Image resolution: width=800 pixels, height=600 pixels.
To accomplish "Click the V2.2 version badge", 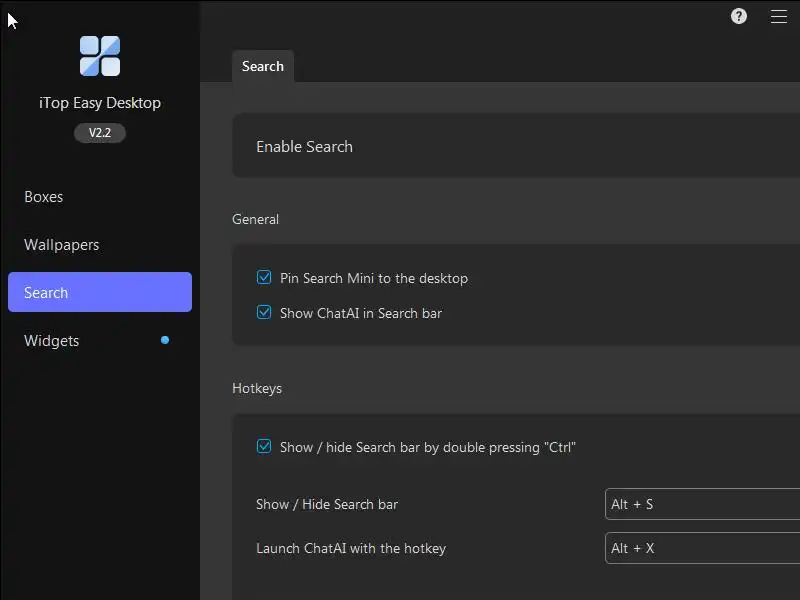I will click(100, 132).
